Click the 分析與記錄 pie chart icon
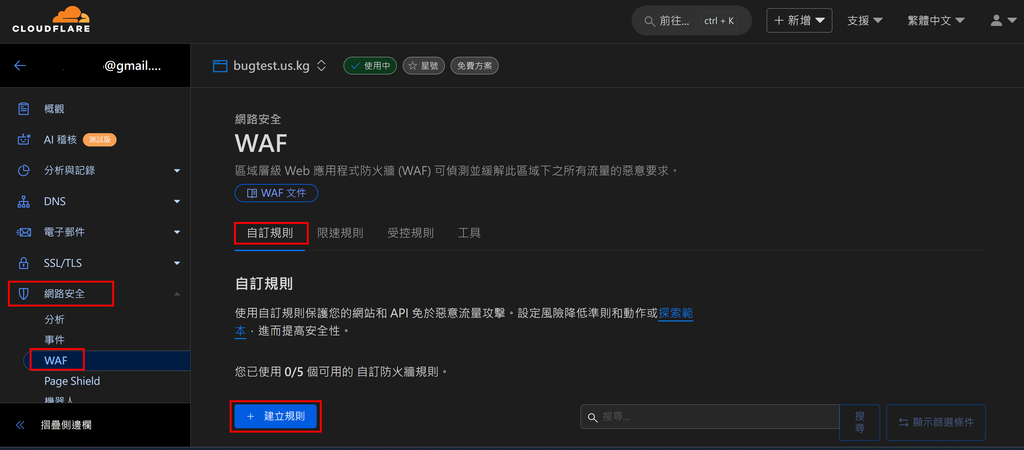The width and height of the screenshot is (1024, 450). pos(24,170)
